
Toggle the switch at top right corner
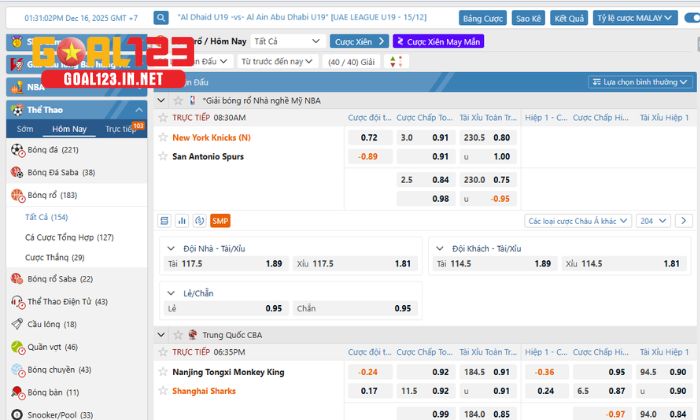tap(692, 18)
